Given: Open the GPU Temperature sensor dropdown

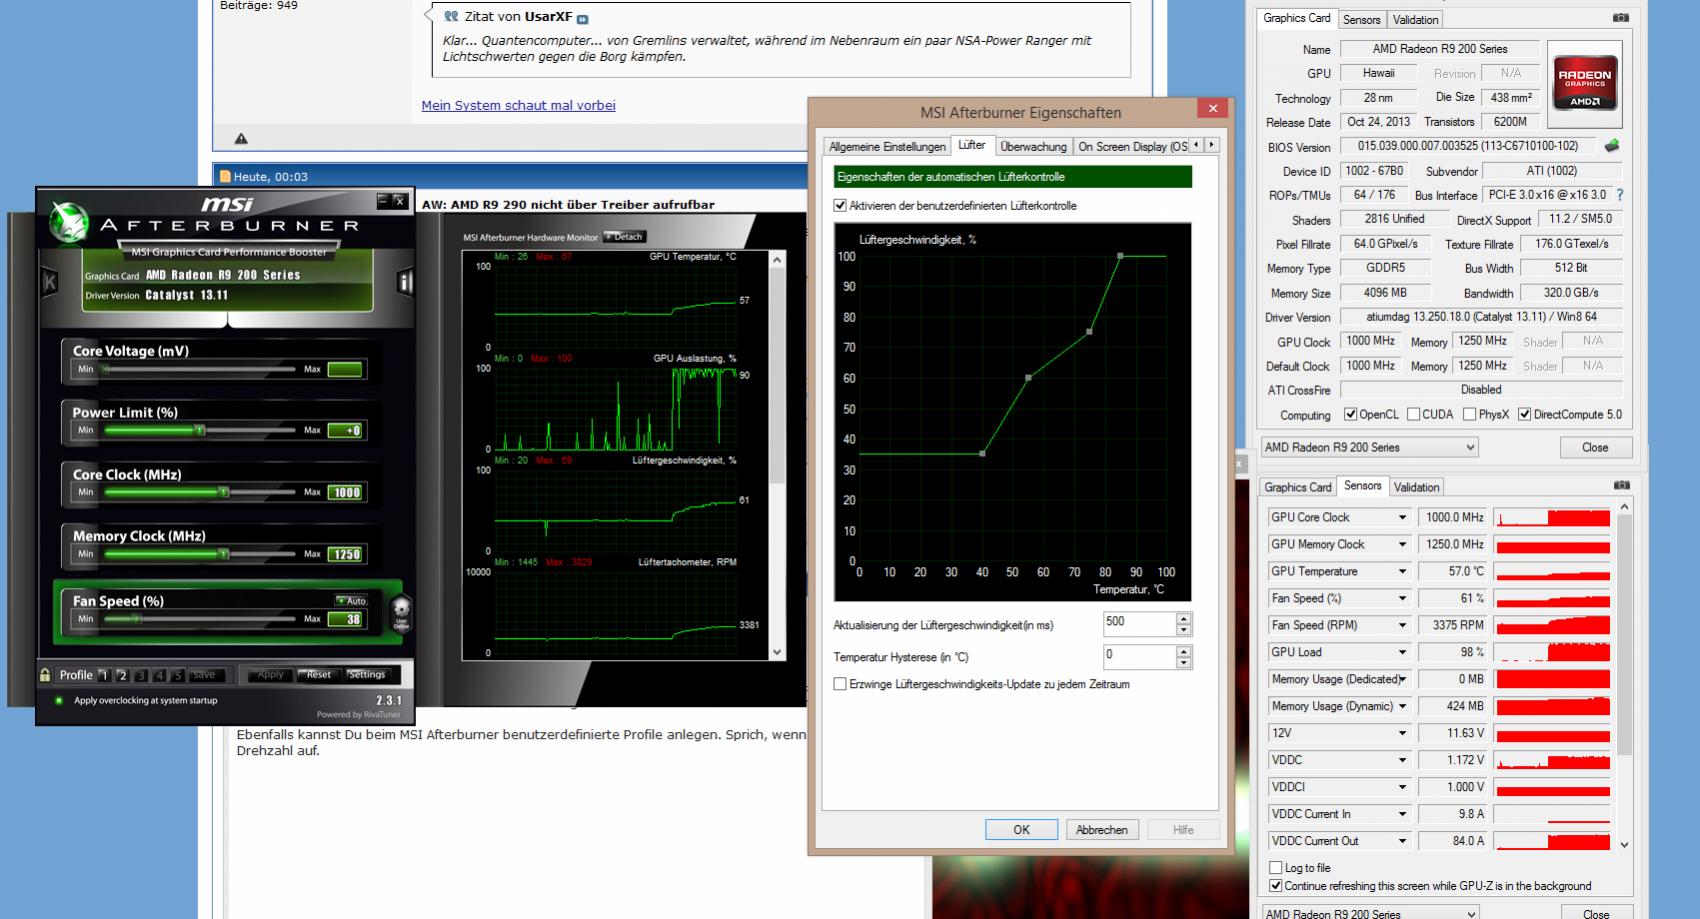Looking at the screenshot, I should point(1402,572).
